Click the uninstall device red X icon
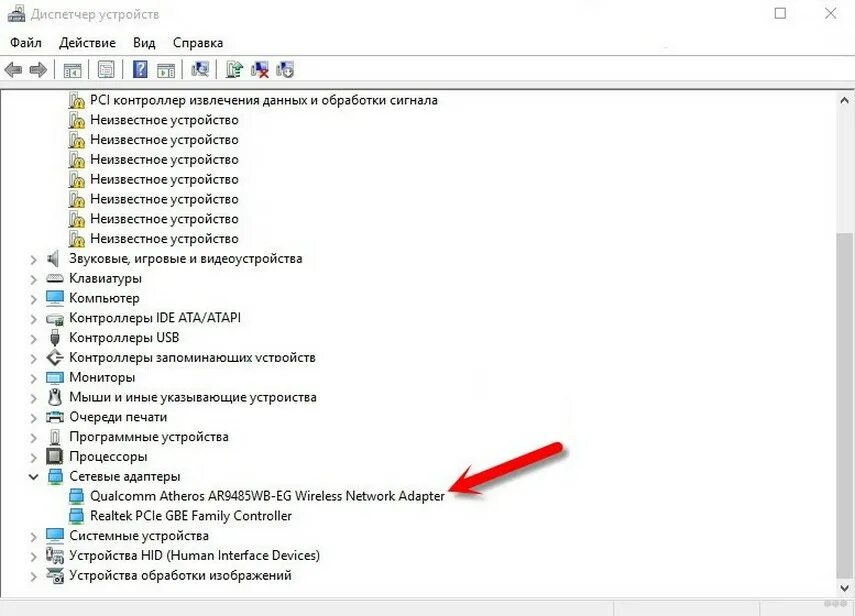This screenshot has height=616, width=855. 260,70
